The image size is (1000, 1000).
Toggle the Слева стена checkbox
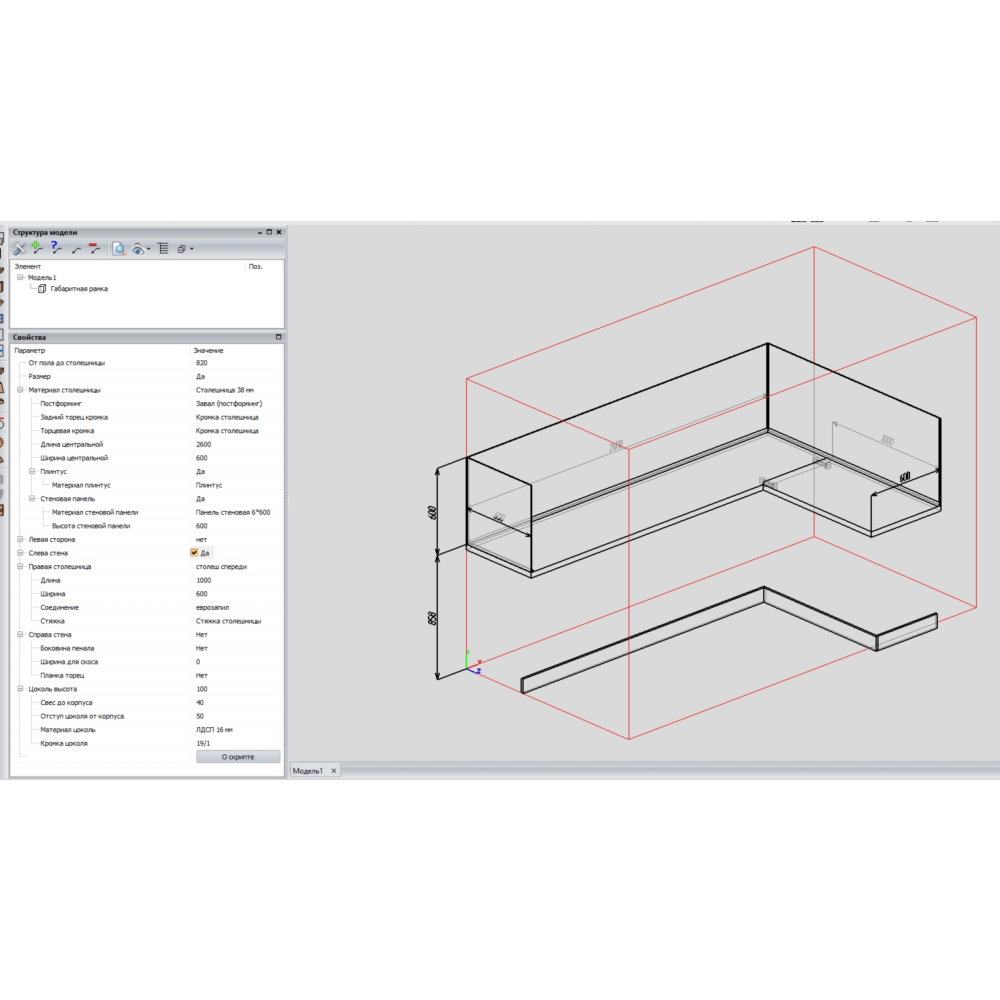[x=194, y=553]
